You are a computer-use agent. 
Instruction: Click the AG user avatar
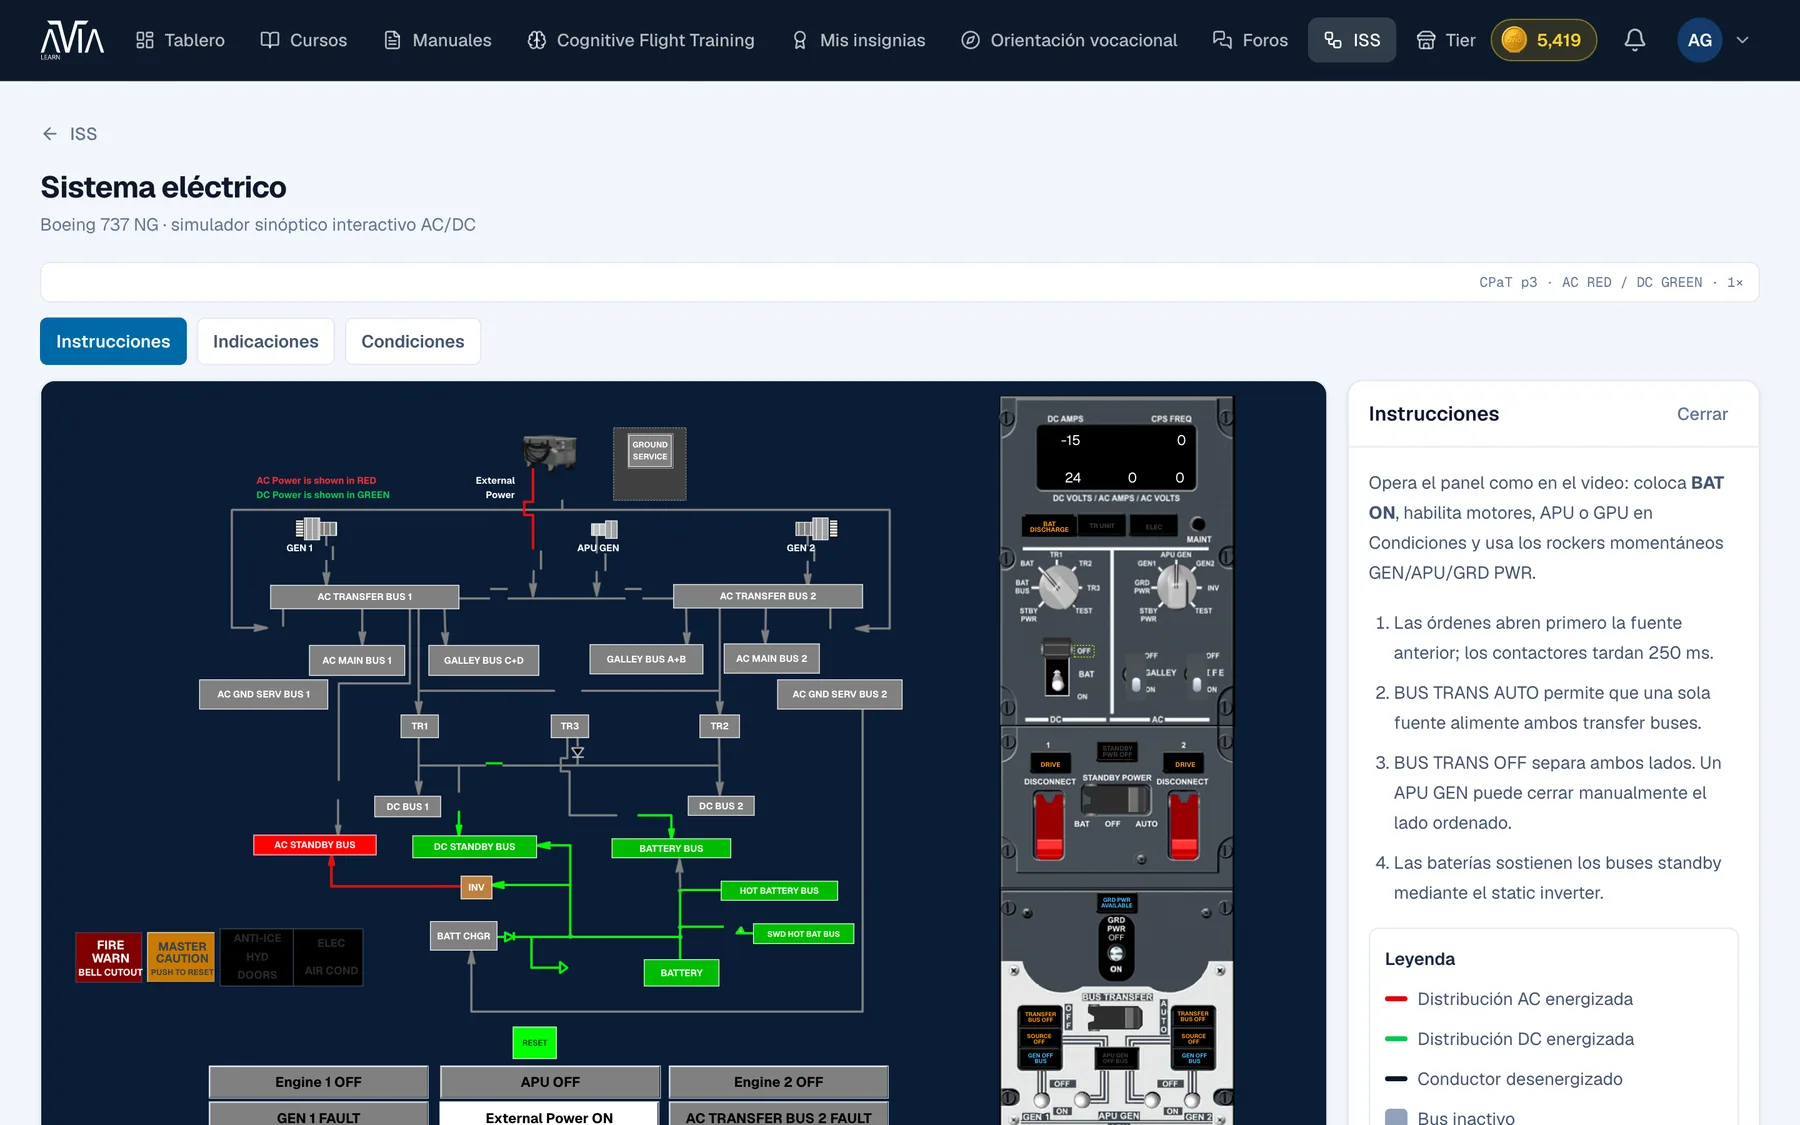click(x=1699, y=40)
